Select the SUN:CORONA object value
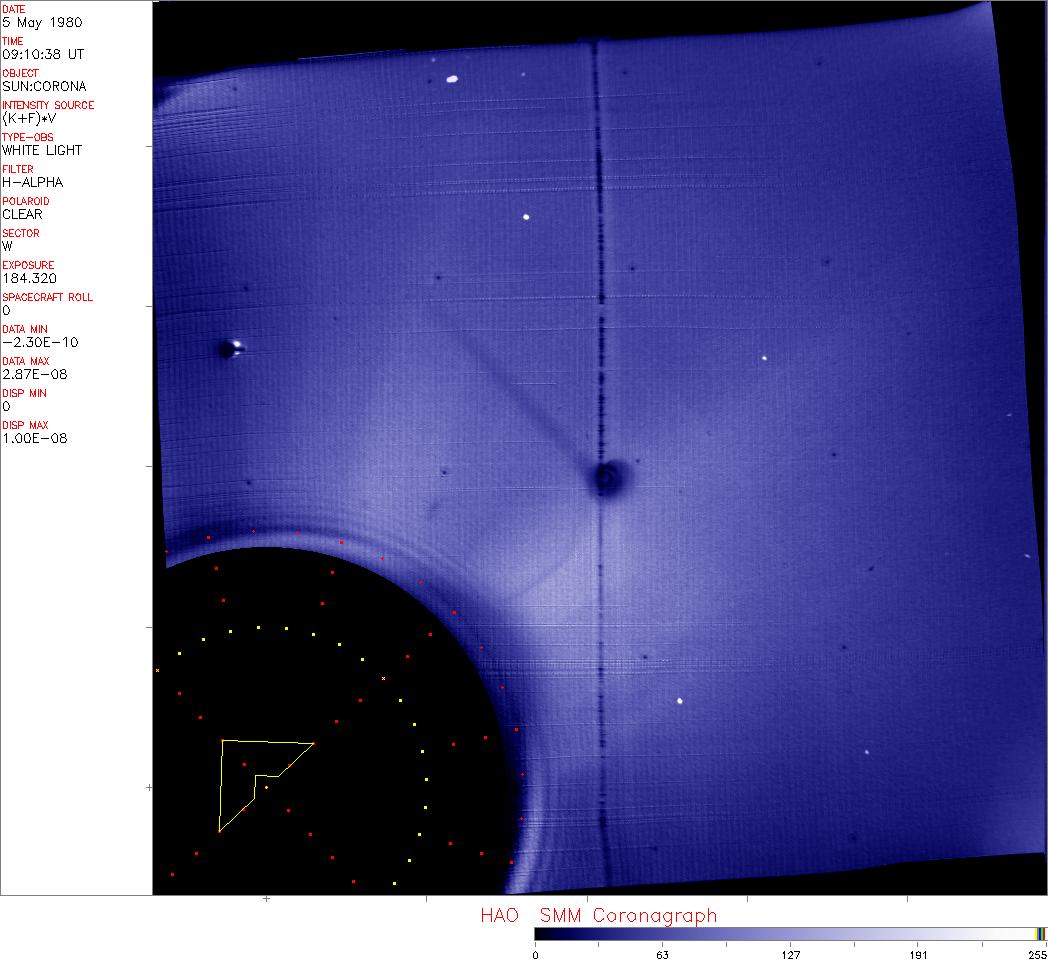Viewport: 1048px width, 960px height. (x=44, y=86)
